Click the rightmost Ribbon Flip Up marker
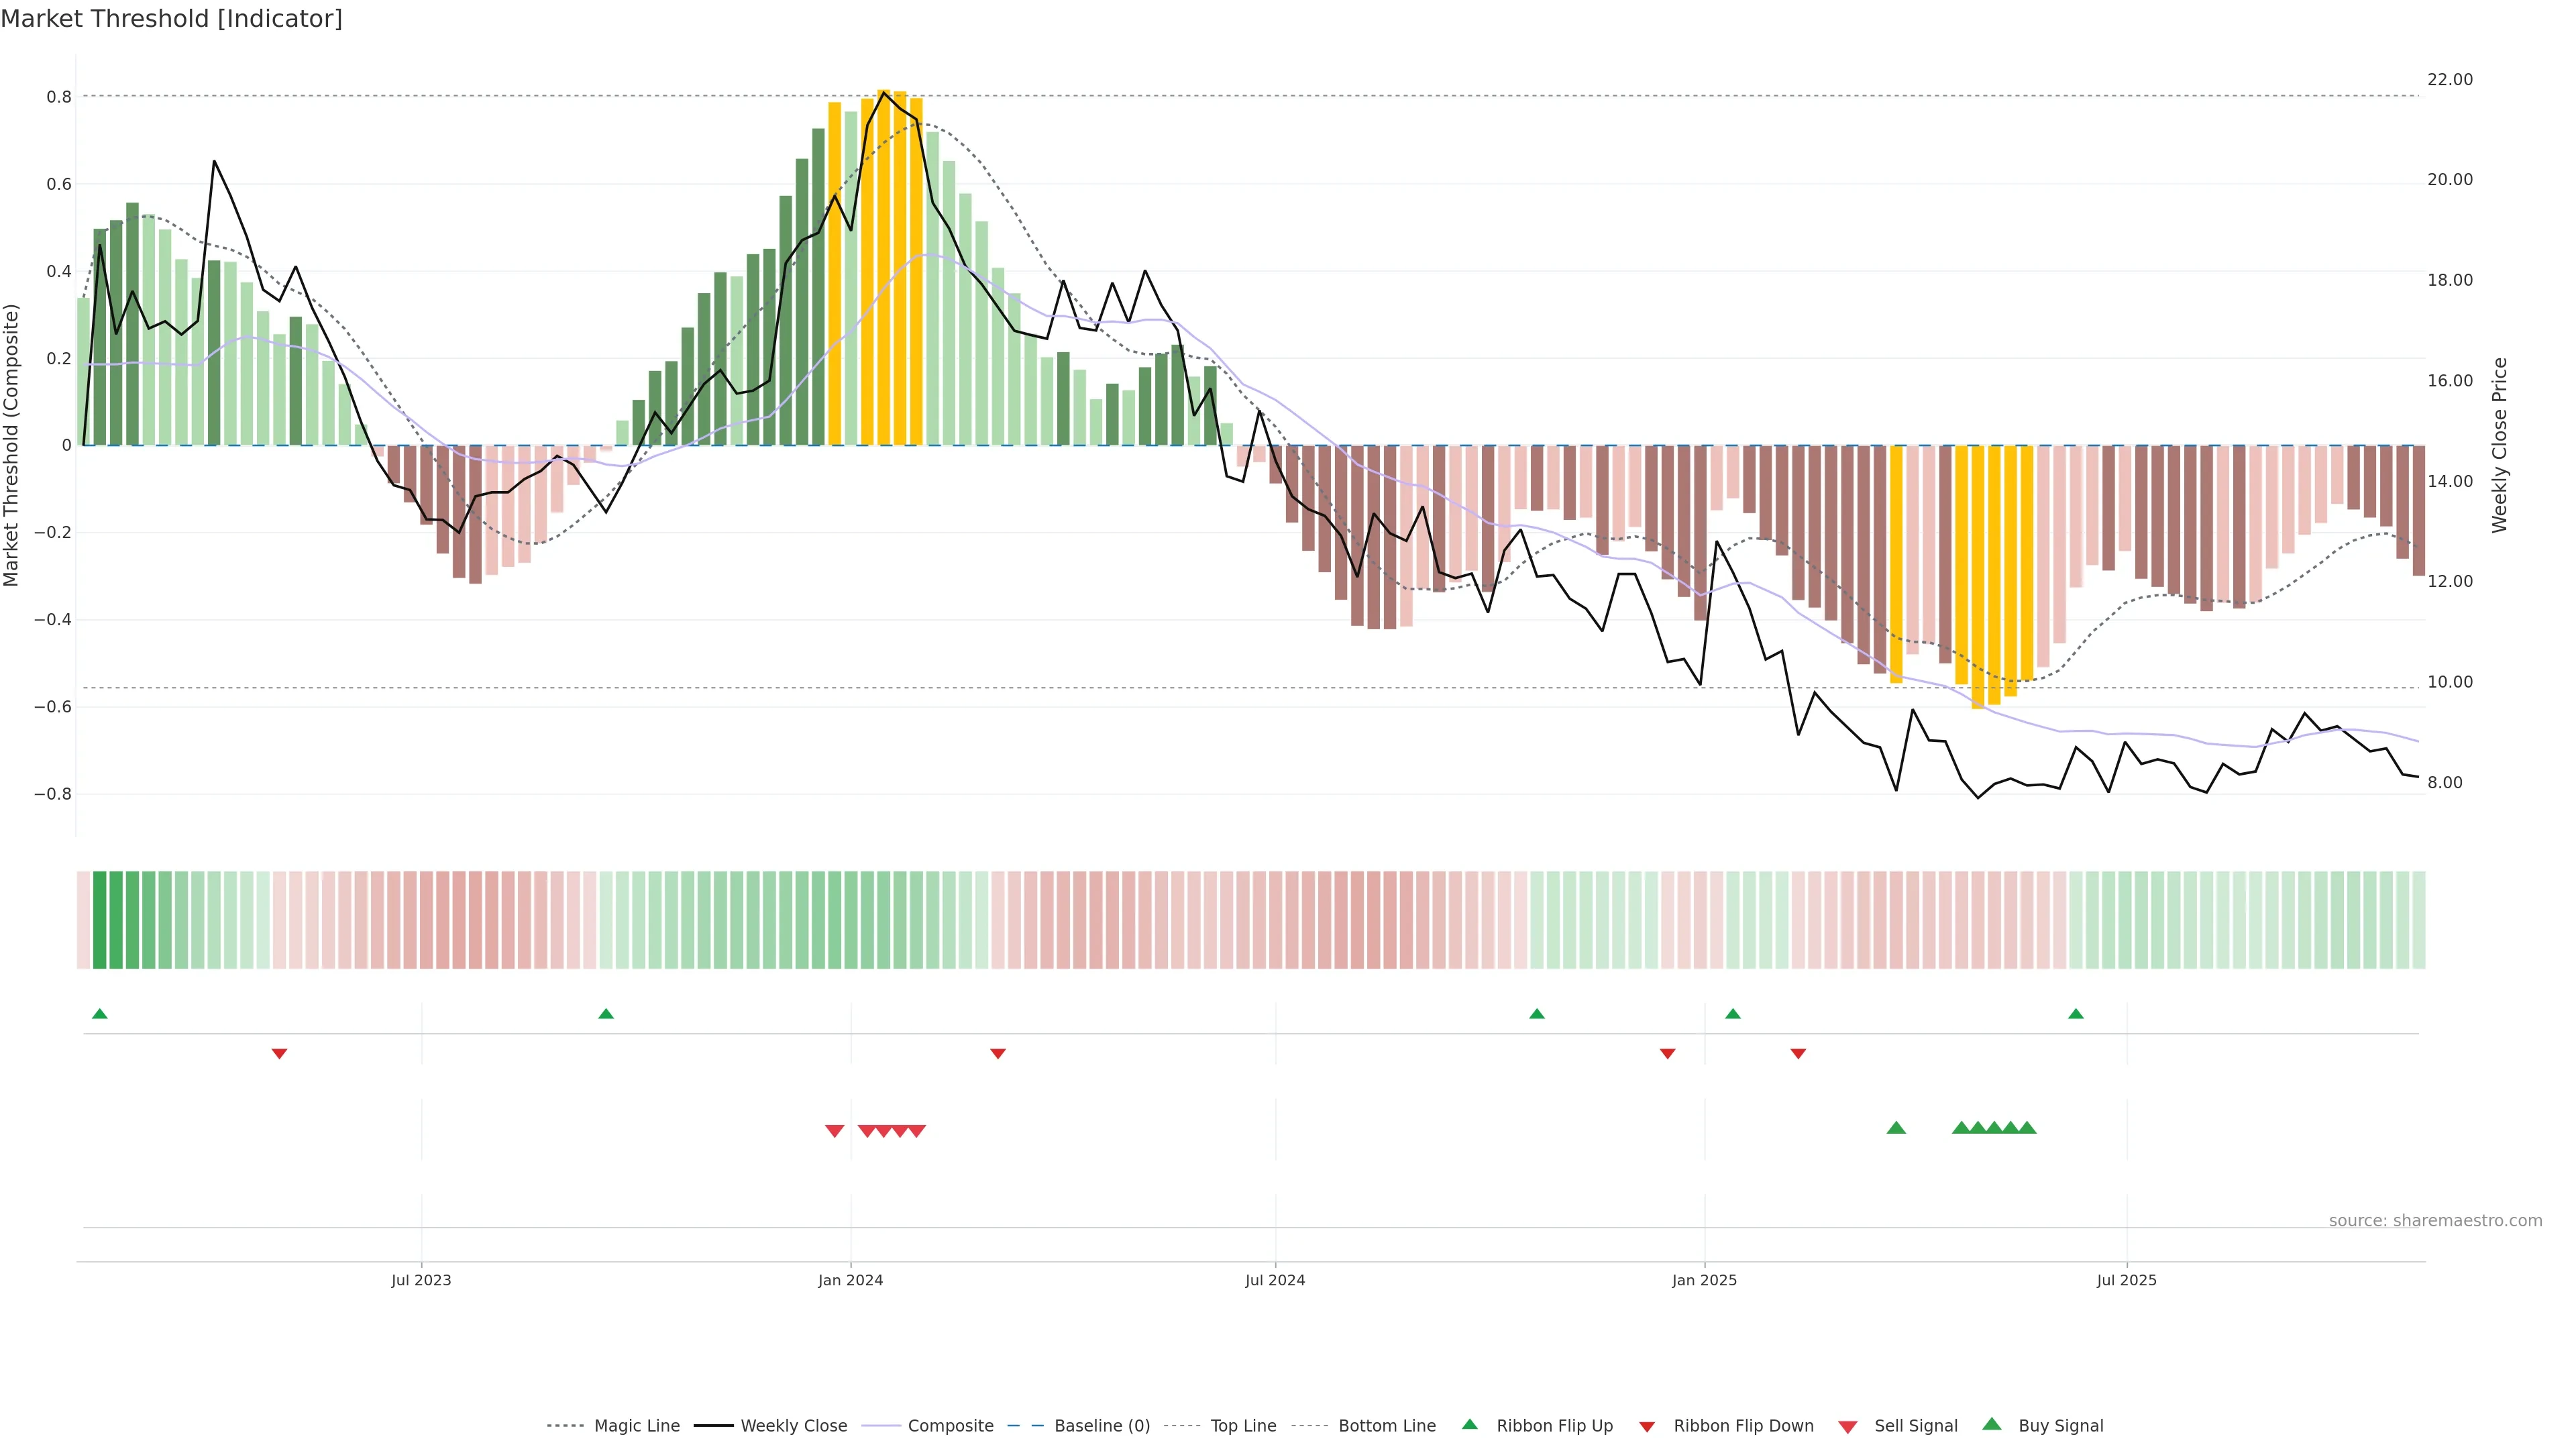The image size is (2576, 1449). click(2076, 1014)
